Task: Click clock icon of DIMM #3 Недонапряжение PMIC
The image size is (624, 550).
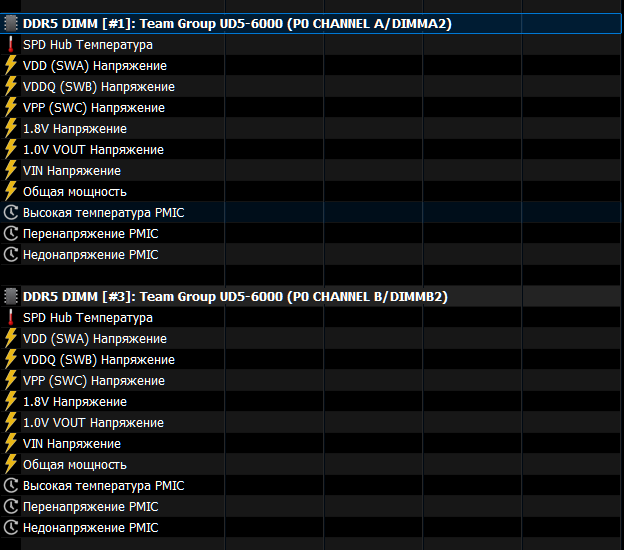Action: click(x=11, y=528)
